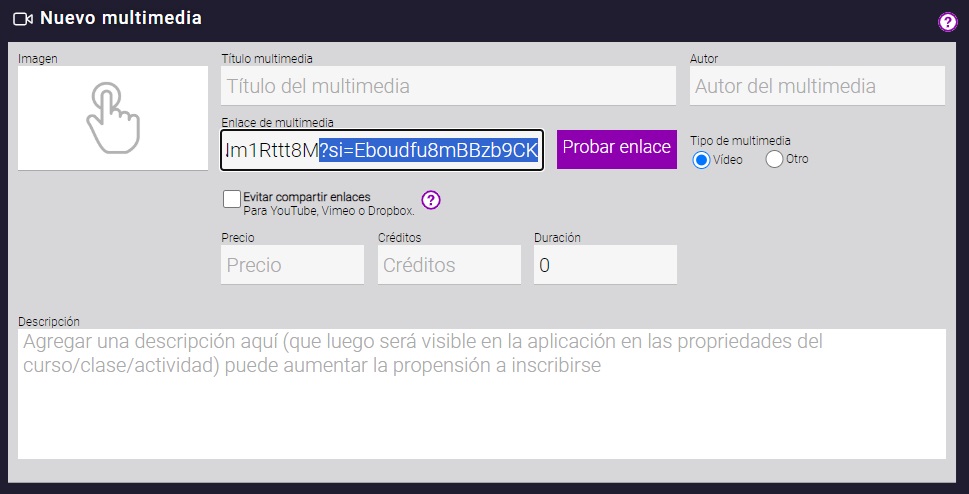The image size is (969, 494).
Task: Focus the Título del multimedia field
Action: pyautogui.click(x=448, y=86)
